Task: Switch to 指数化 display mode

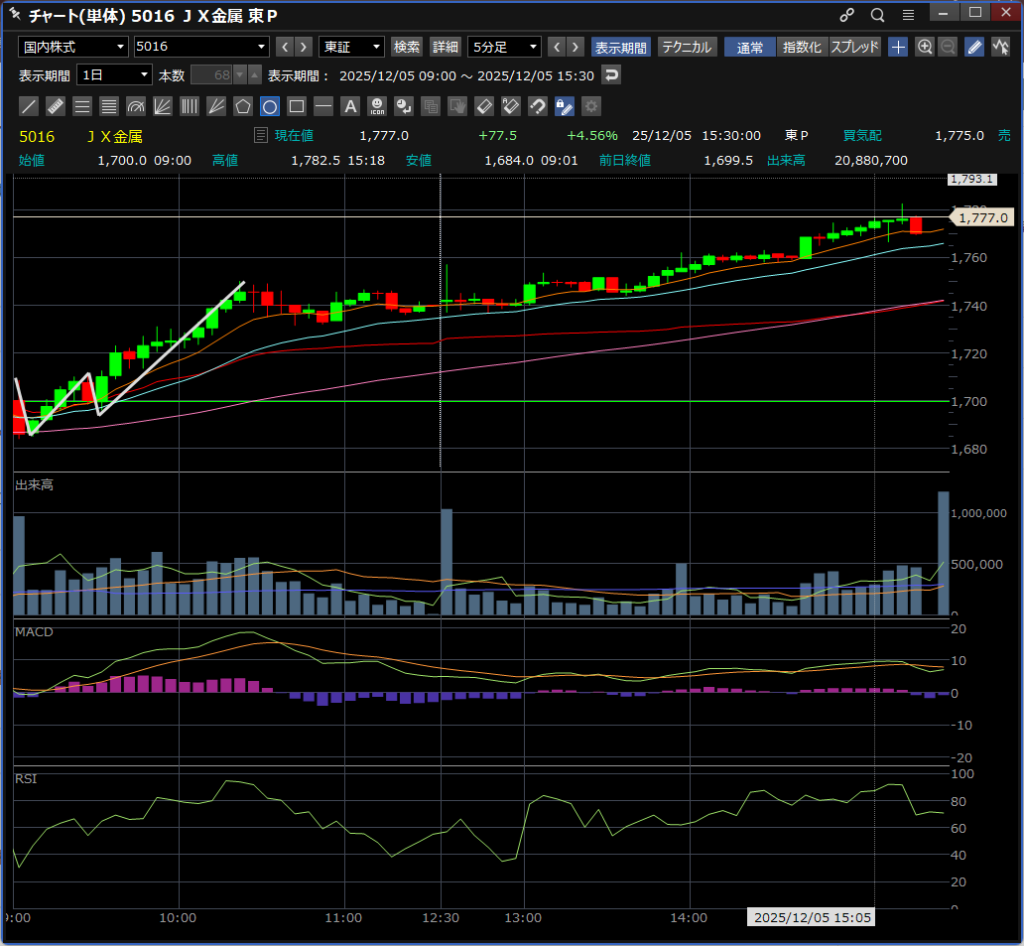Action: 802,47
